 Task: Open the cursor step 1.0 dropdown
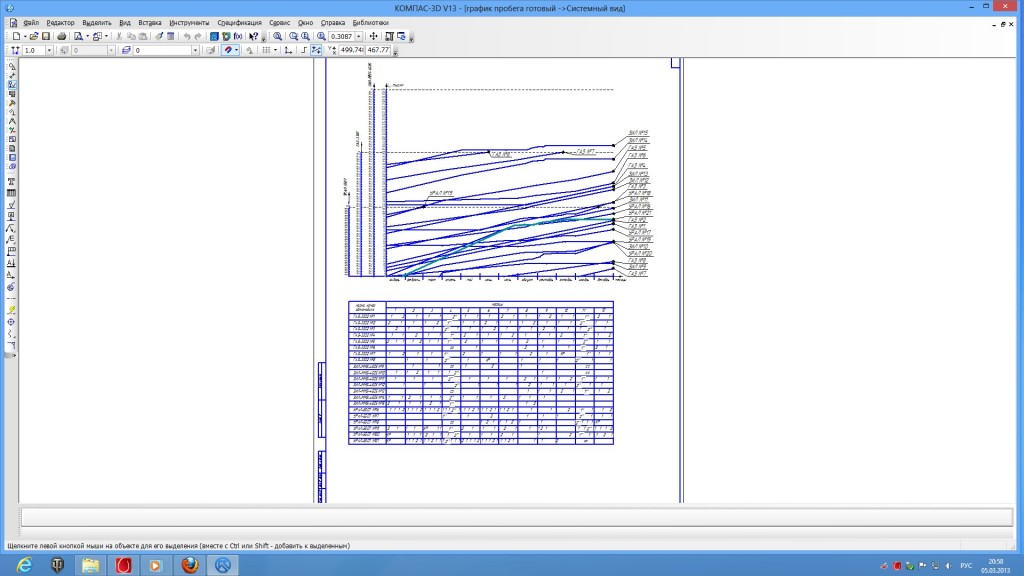[49, 50]
